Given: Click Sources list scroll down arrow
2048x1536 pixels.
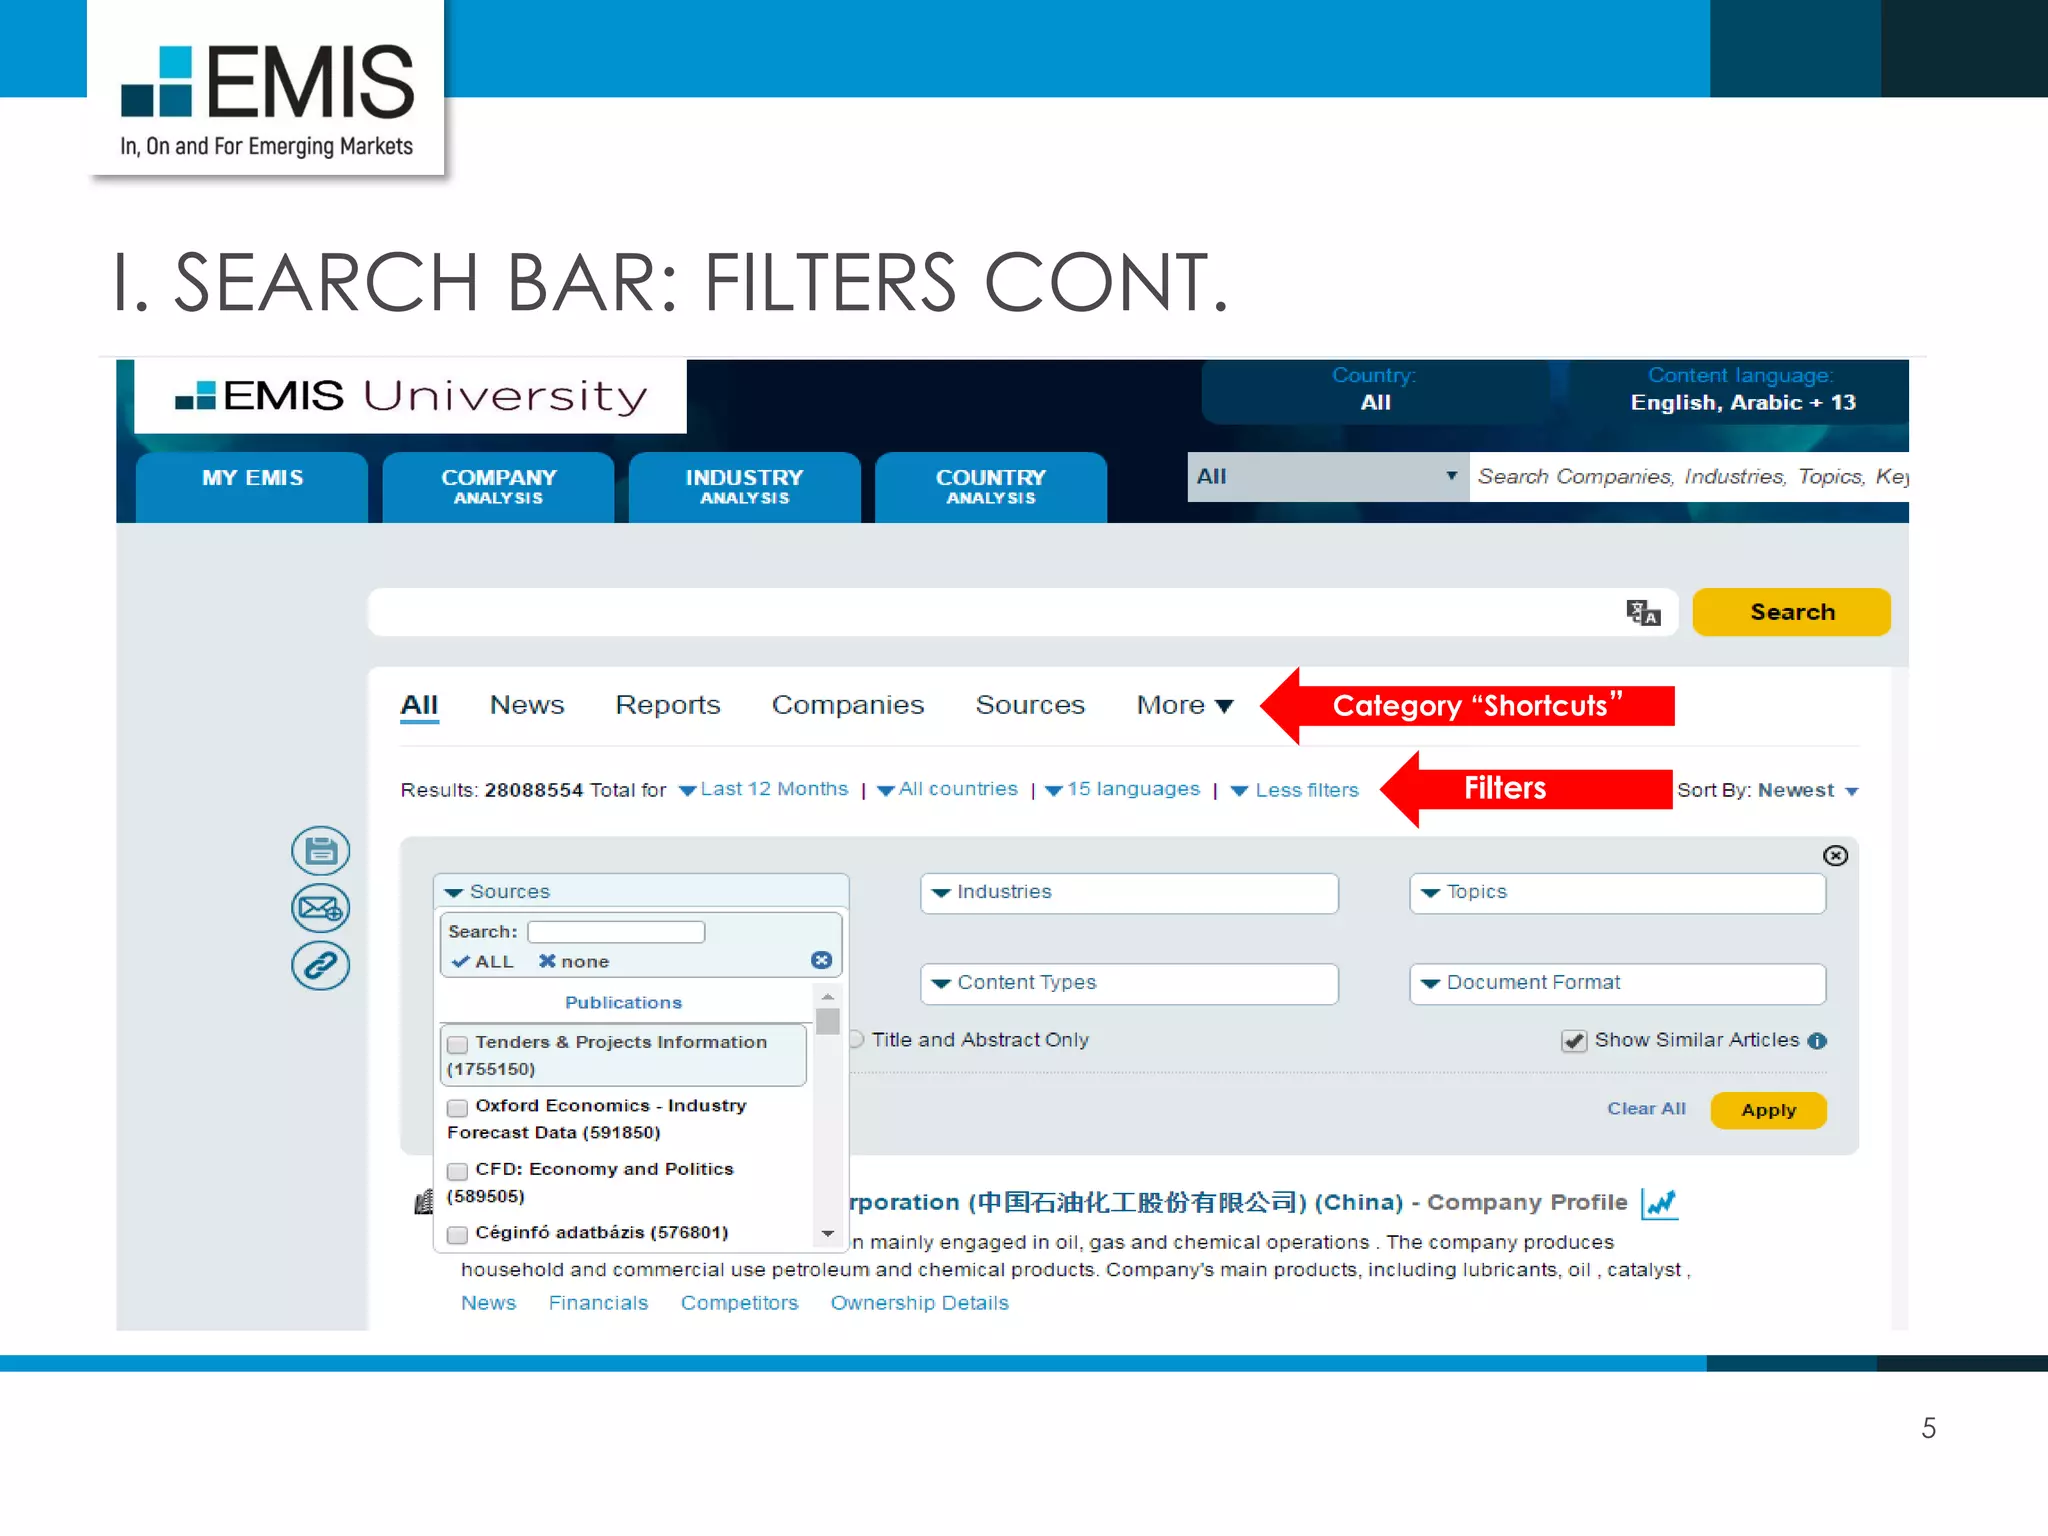Looking at the screenshot, I should coord(827,1234).
